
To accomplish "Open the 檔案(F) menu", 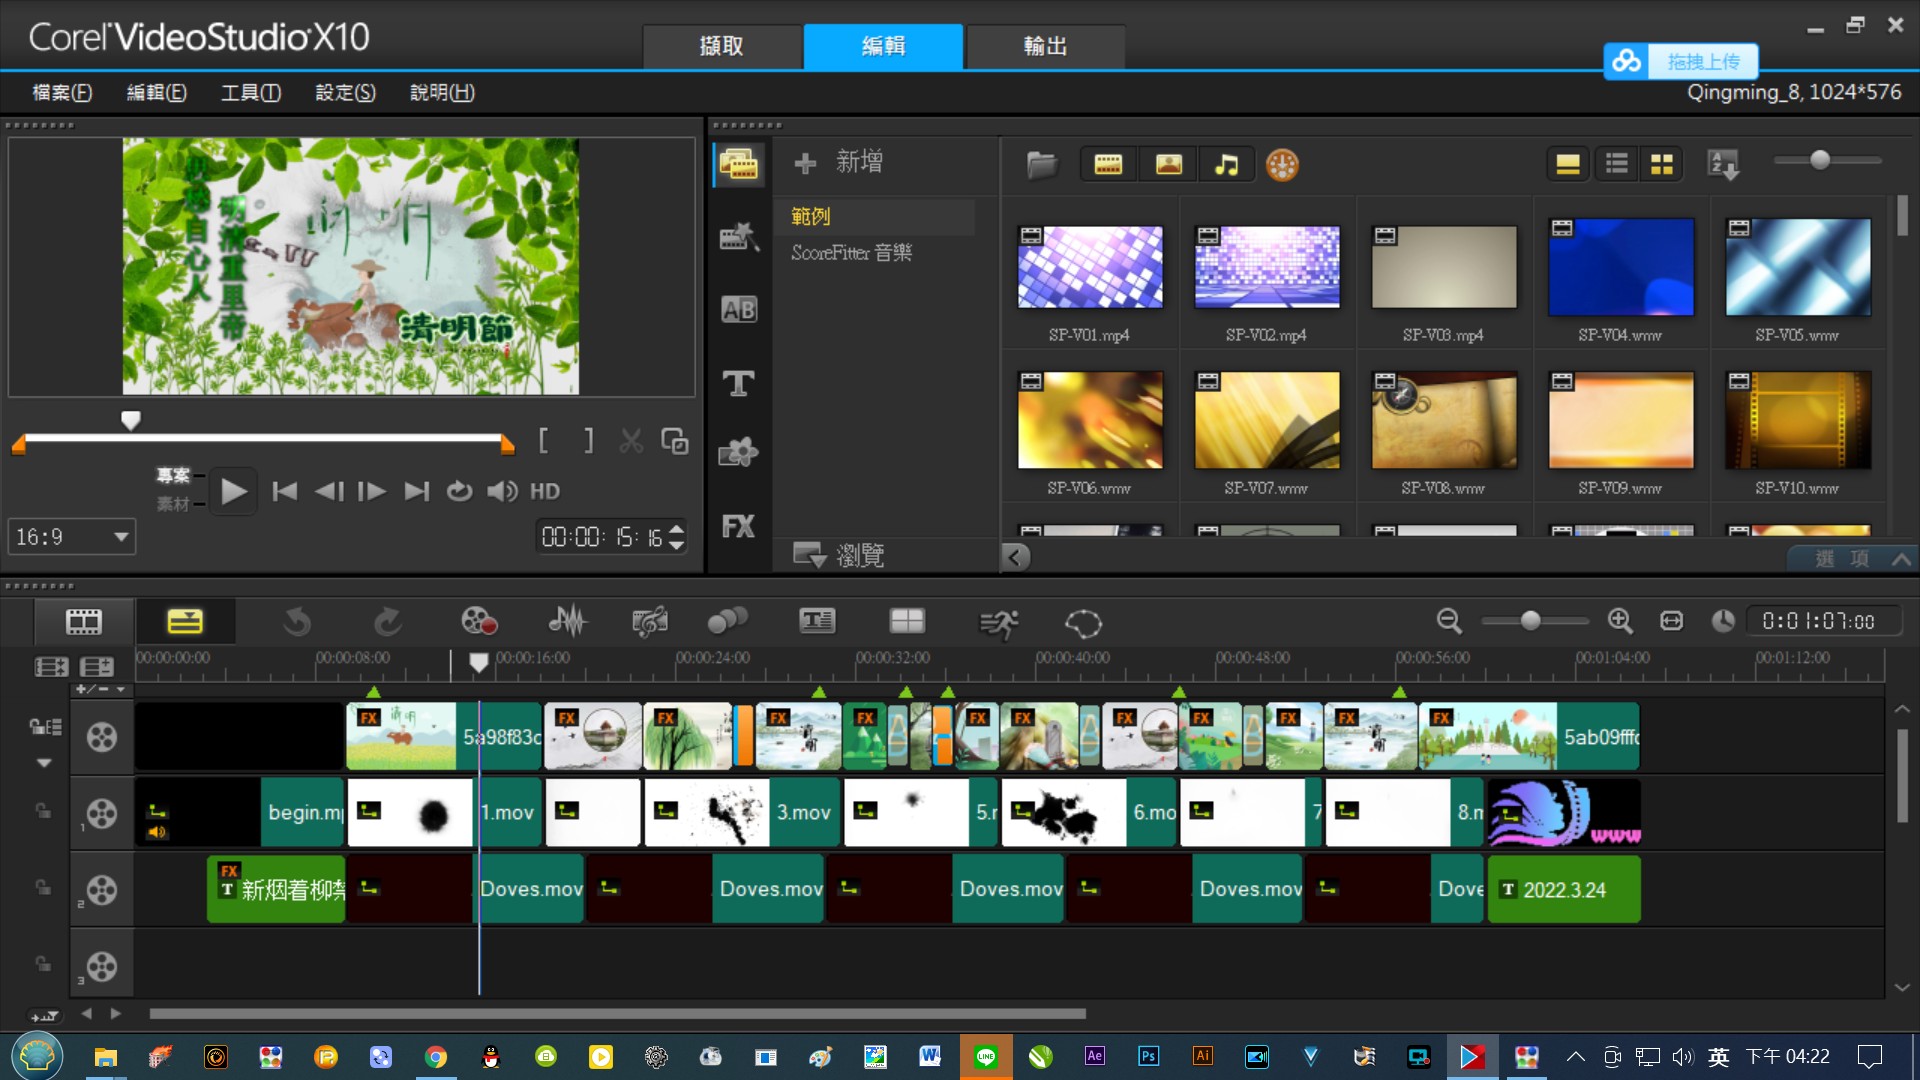I will (62, 92).
